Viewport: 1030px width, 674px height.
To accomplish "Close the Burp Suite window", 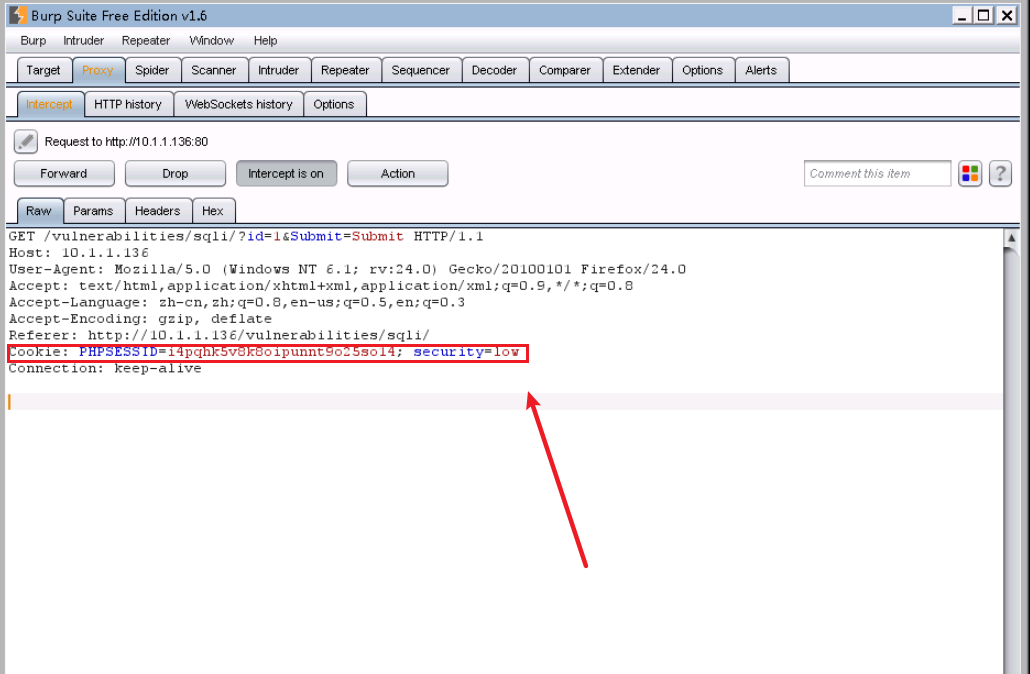I will 1006,15.
